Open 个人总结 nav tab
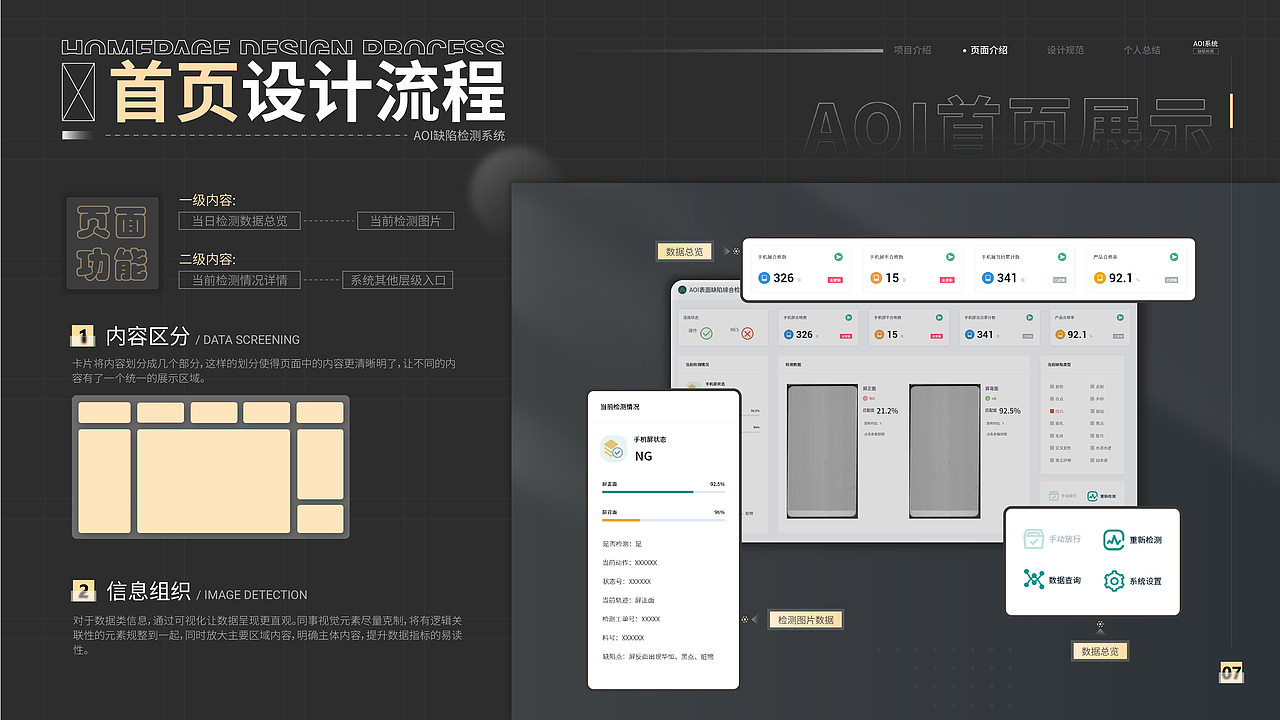Viewport: 1280px width, 720px height. click(1142, 50)
